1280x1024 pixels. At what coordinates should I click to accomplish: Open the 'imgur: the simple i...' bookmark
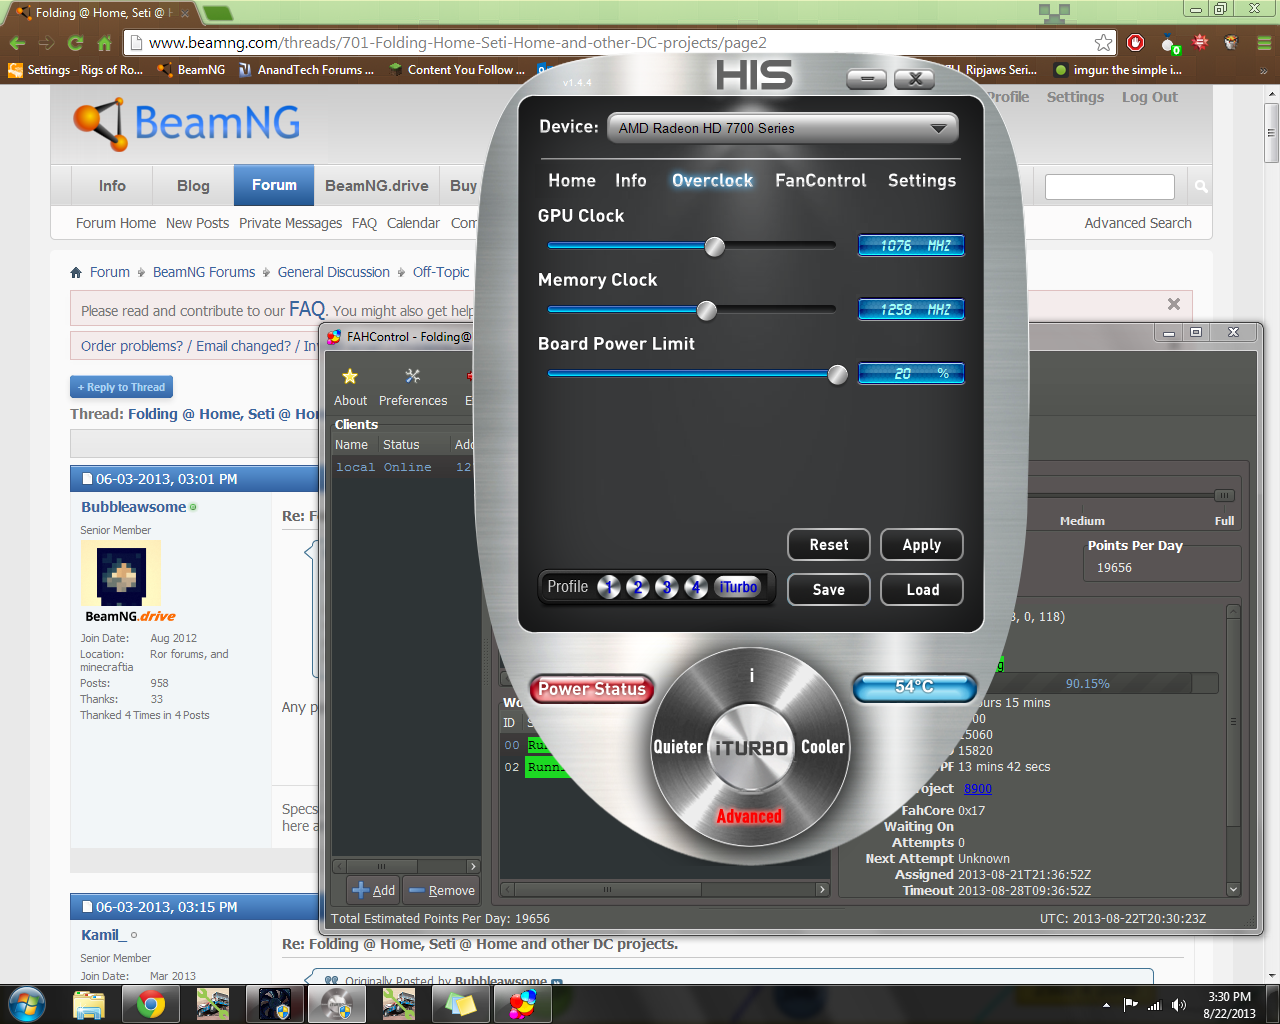(1118, 70)
